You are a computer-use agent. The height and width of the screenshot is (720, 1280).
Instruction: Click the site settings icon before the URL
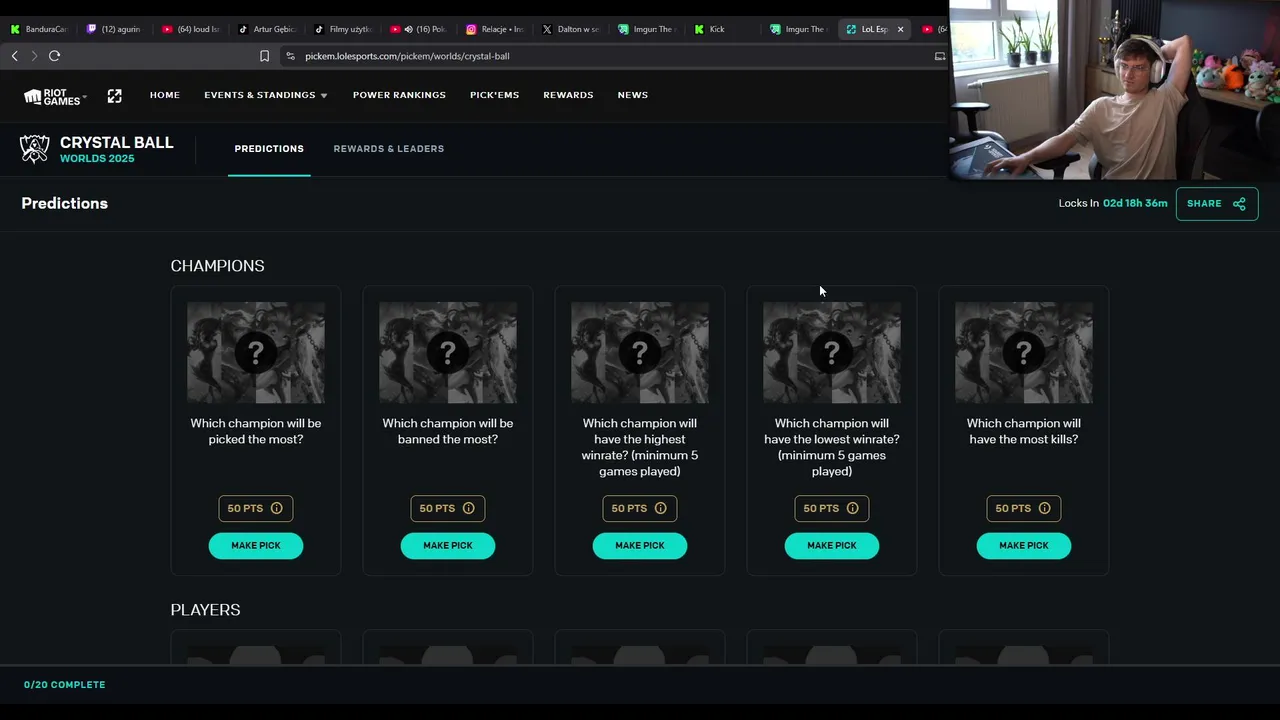(x=290, y=56)
